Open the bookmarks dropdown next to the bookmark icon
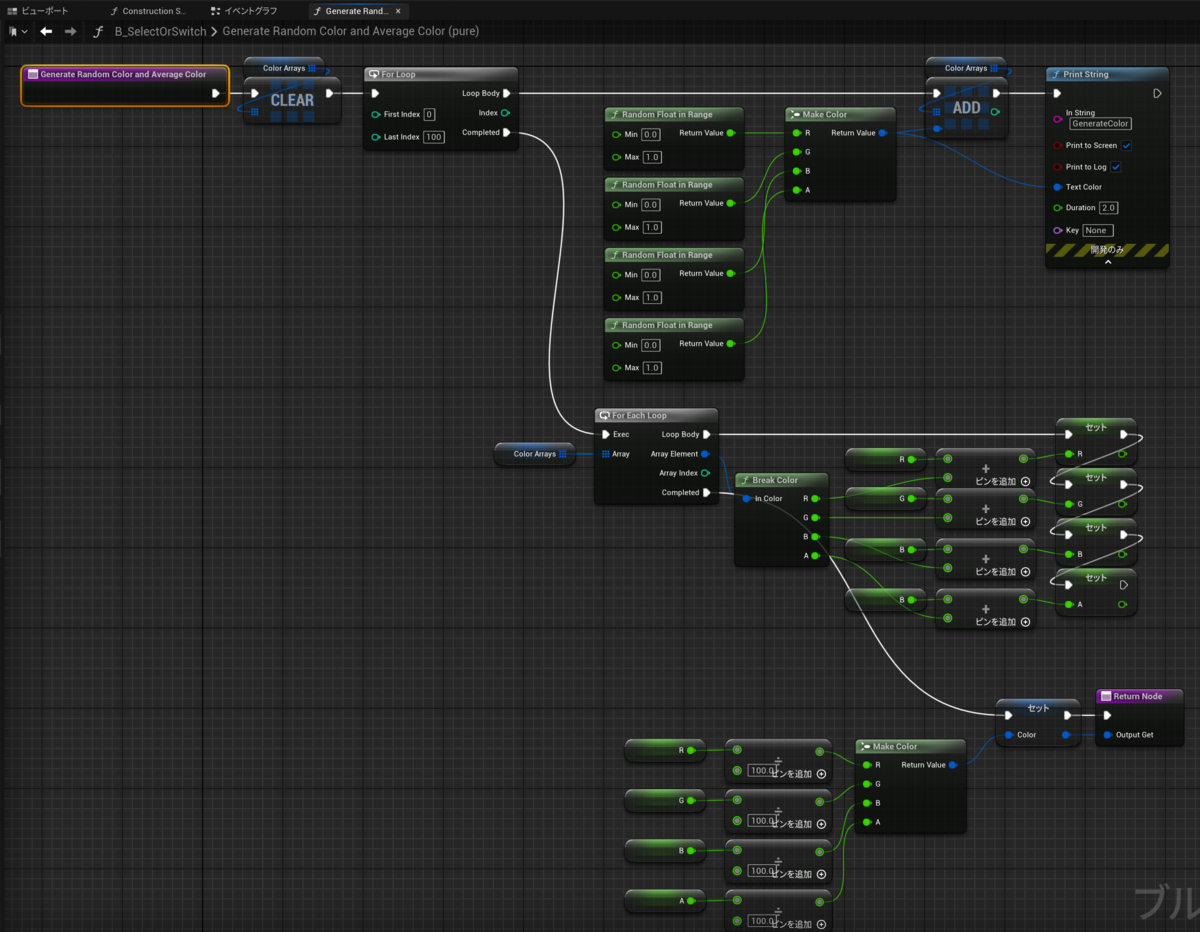 click(26, 31)
